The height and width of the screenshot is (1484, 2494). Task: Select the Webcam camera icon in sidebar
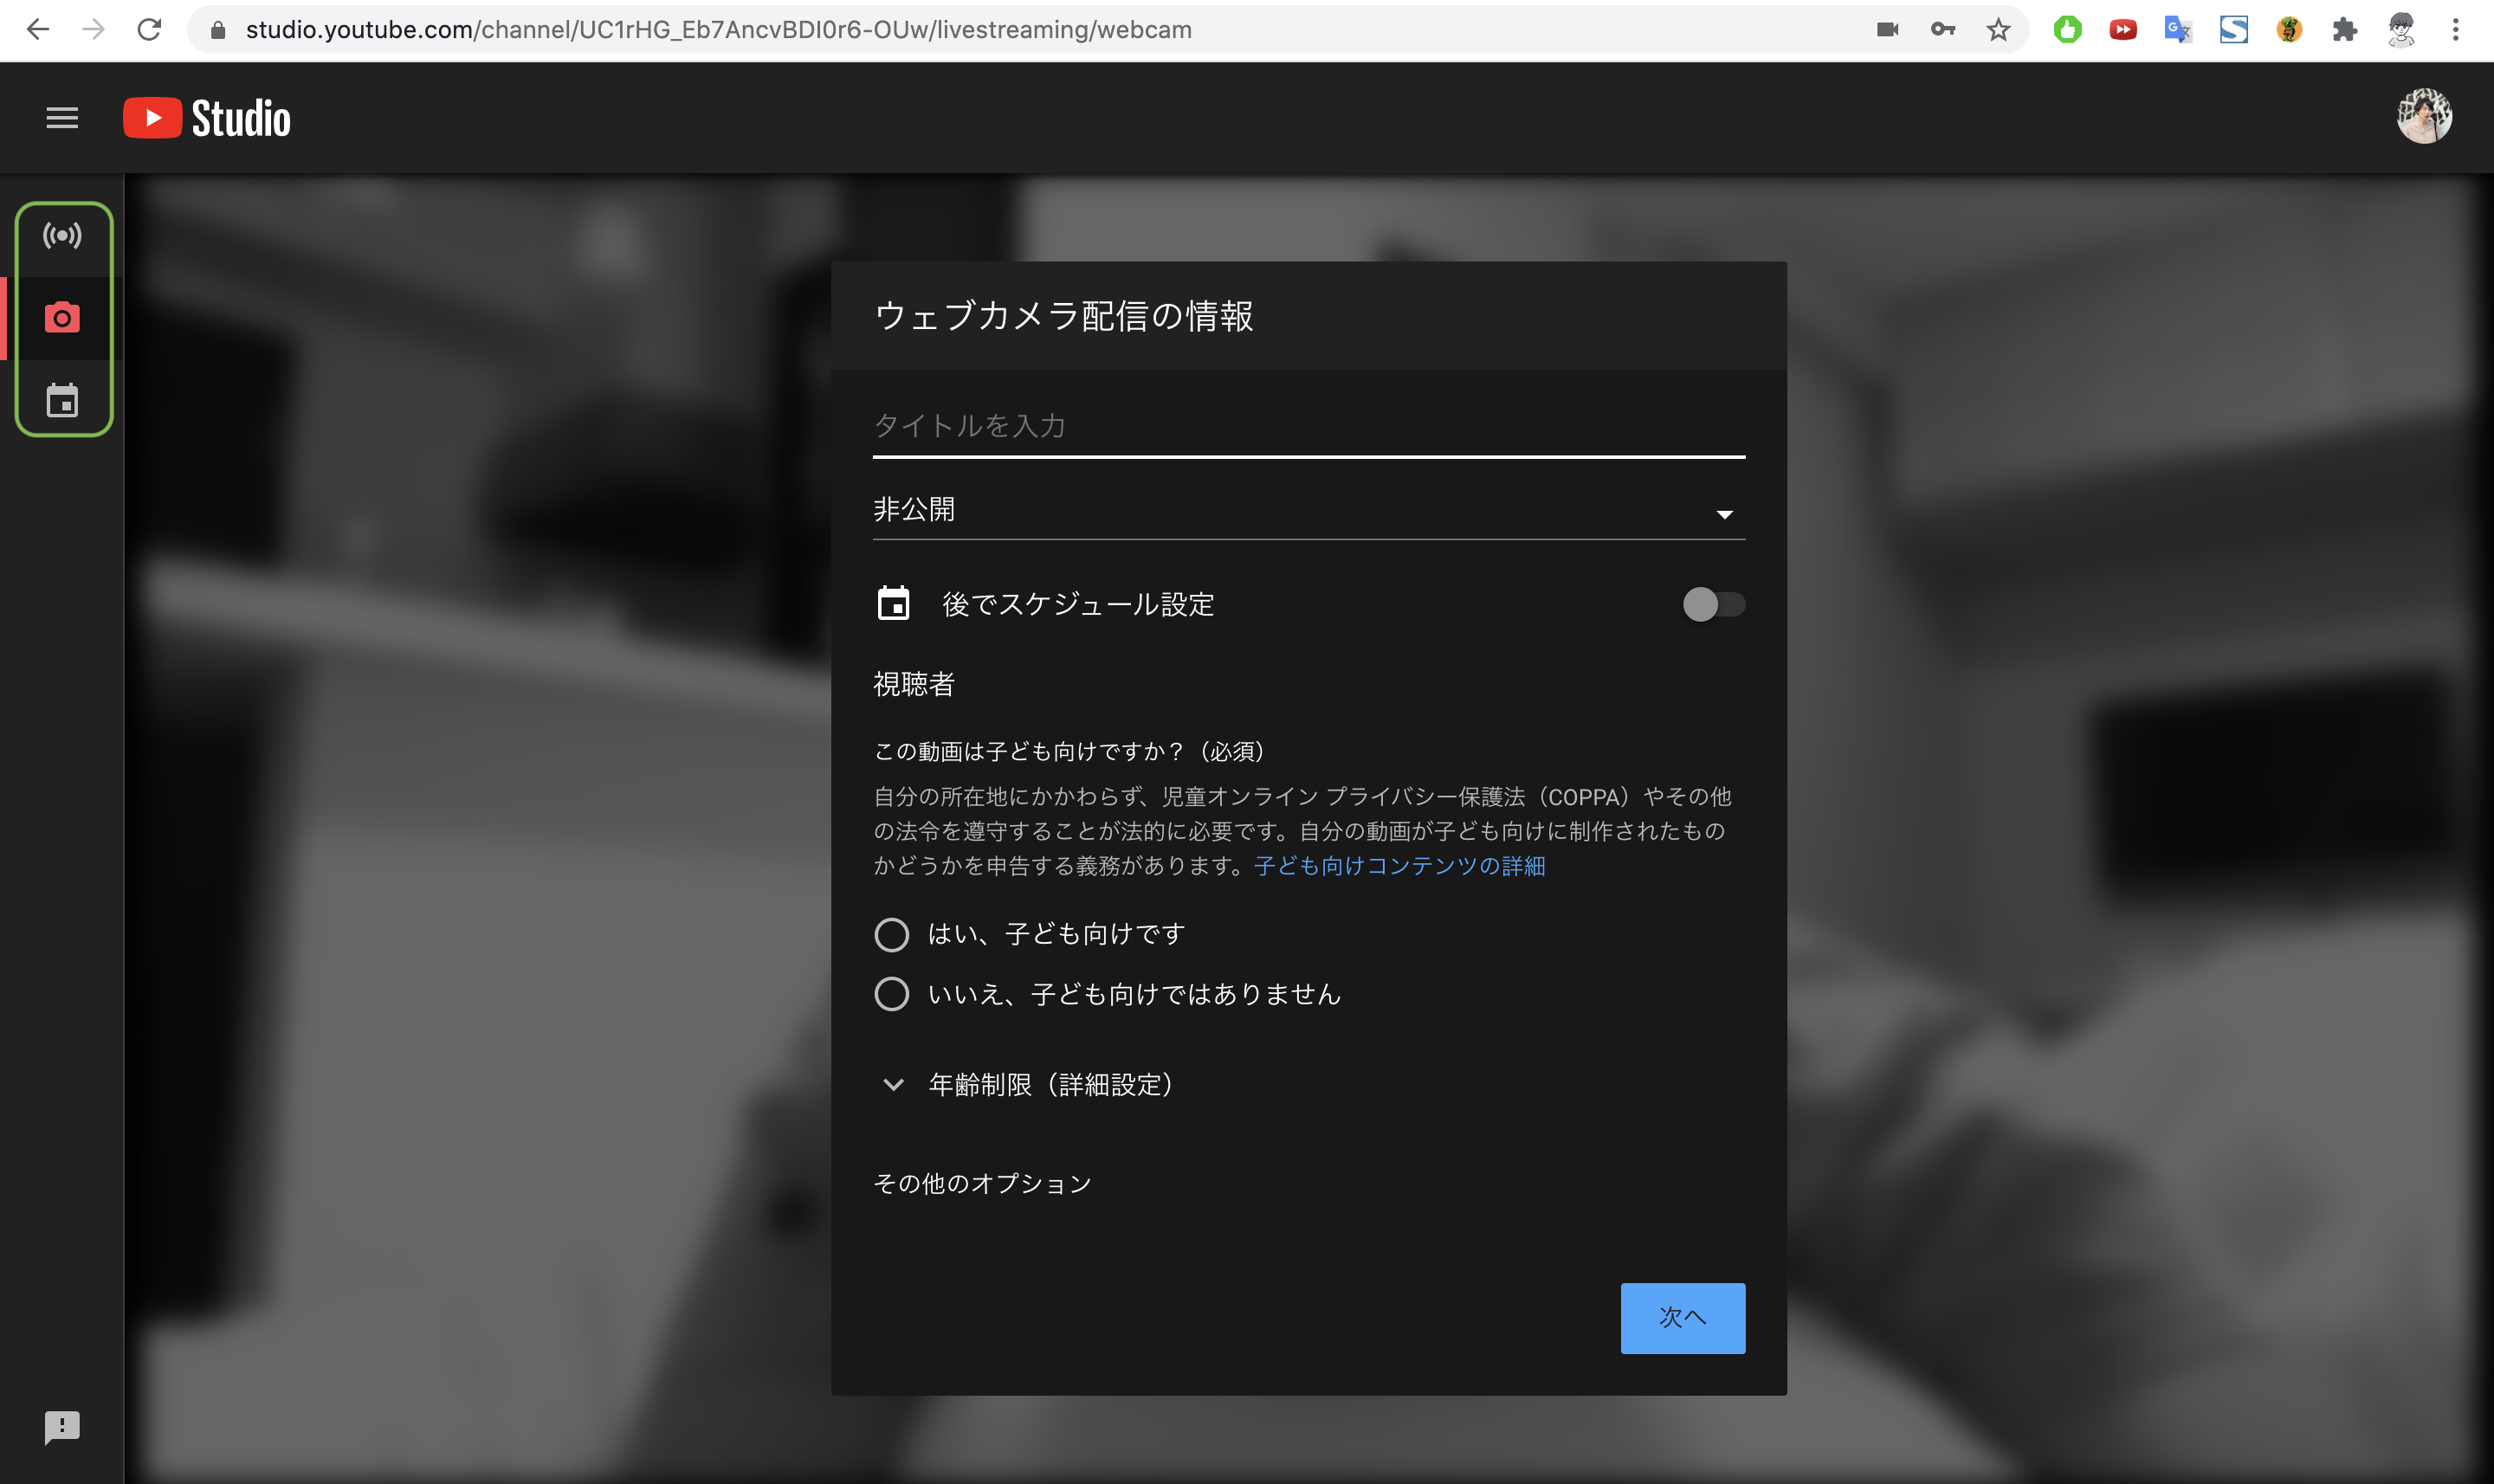point(62,318)
